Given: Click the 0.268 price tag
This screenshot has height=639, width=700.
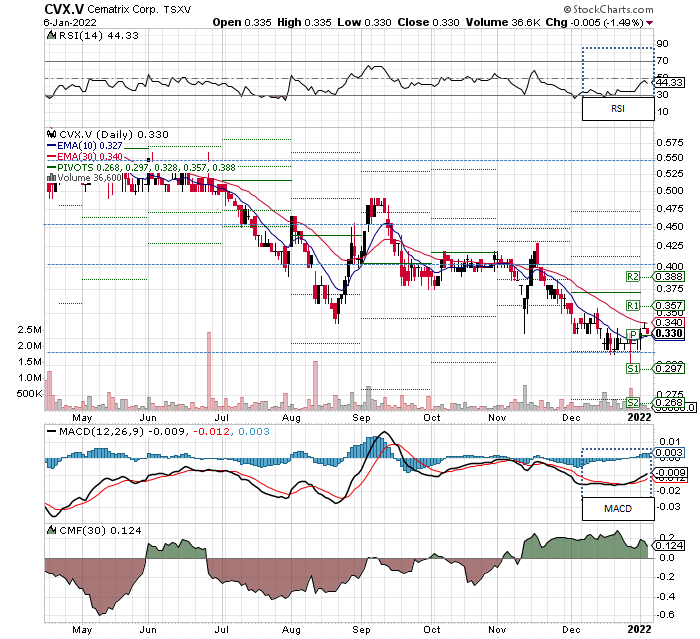Looking at the screenshot, I should 669,402.
